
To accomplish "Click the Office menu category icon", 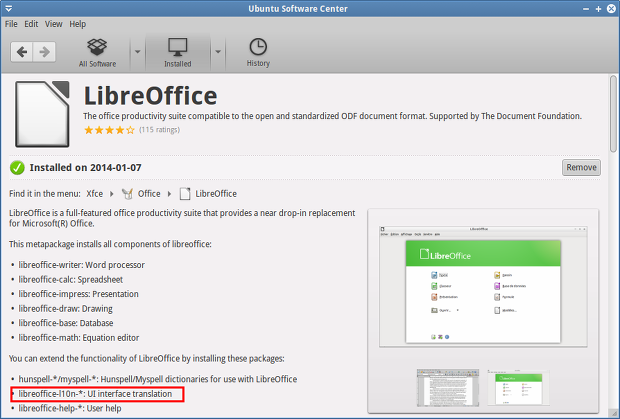I will [x=127, y=194].
